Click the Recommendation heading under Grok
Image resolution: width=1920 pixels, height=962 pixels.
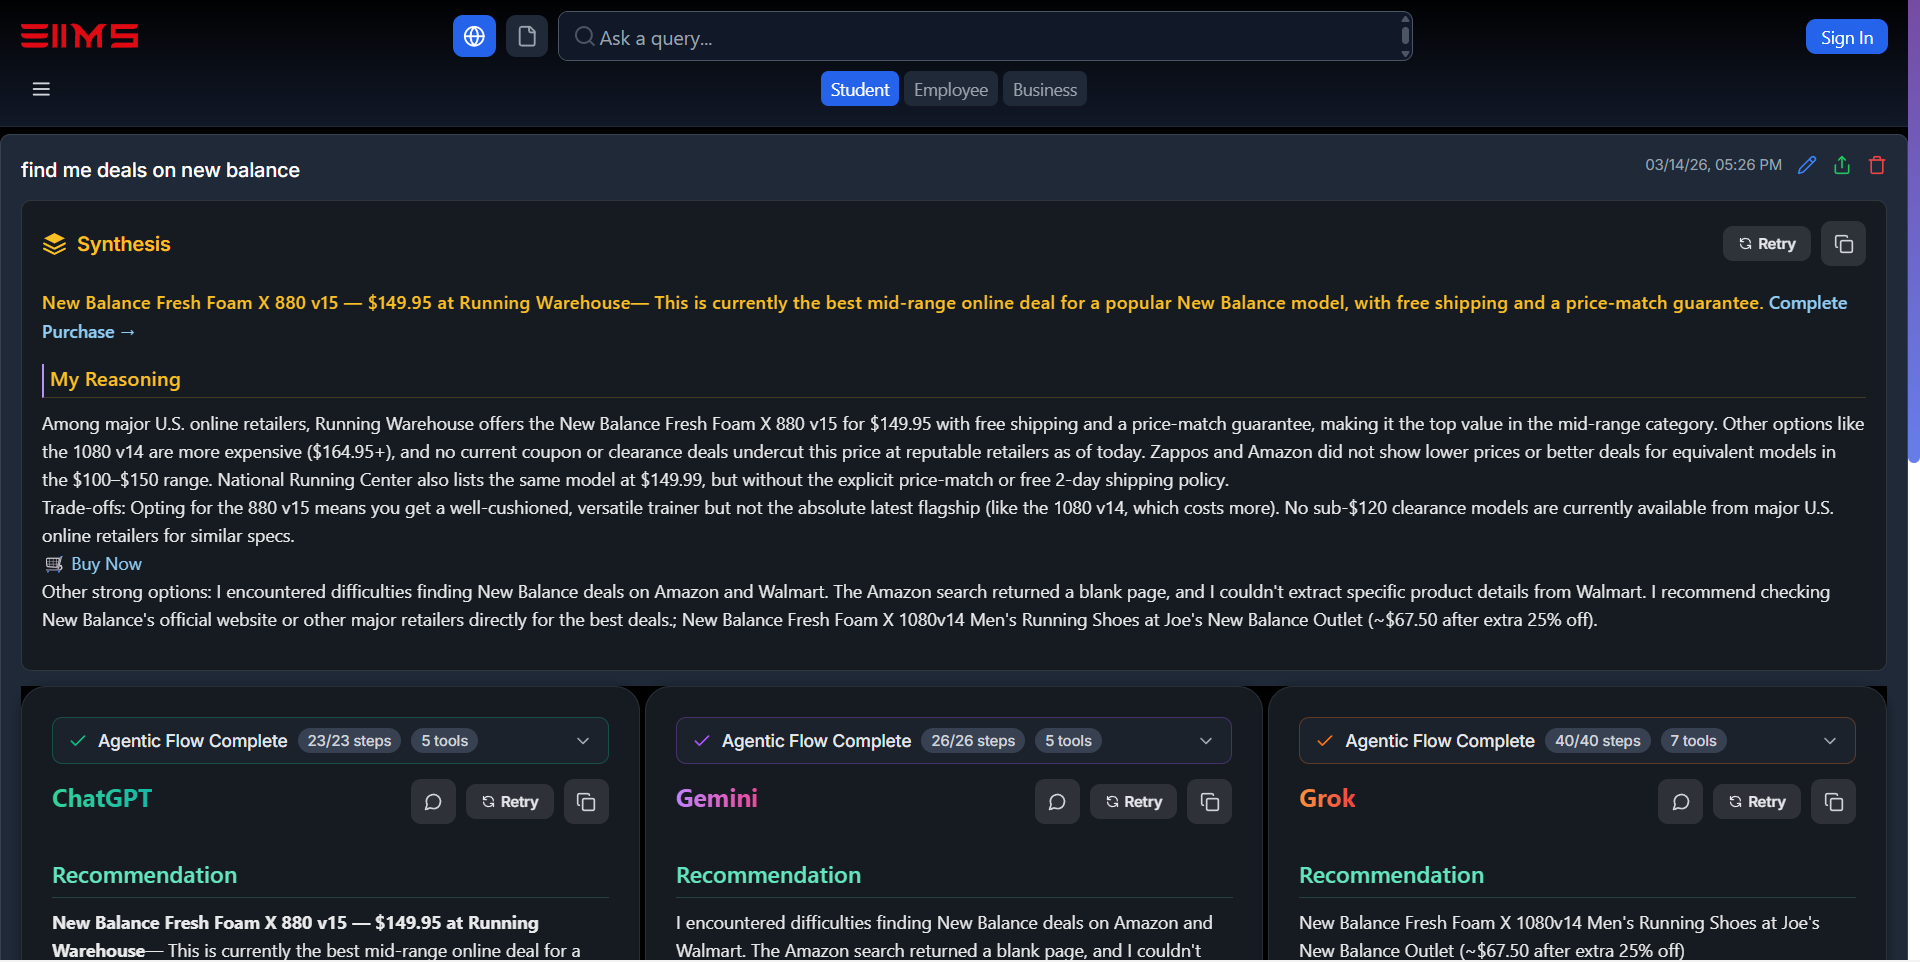1391,875
